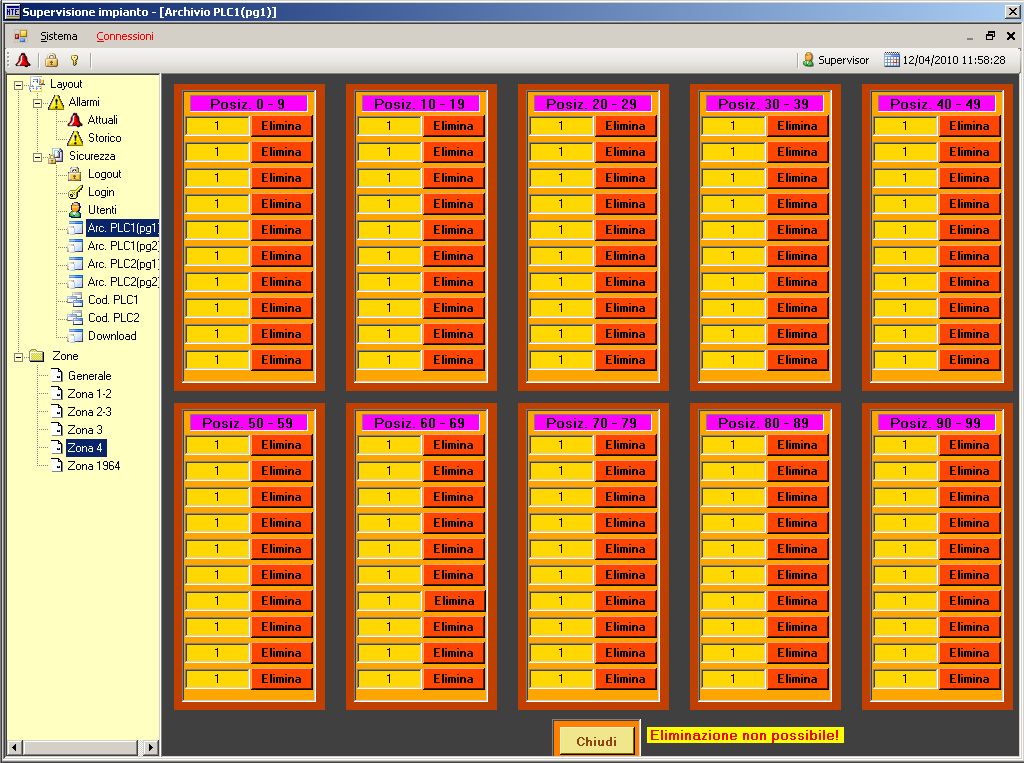The height and width of the screenshot is (763, 1024).
Task: Collapse the Allarmi tree node
Action: point(37,103)
